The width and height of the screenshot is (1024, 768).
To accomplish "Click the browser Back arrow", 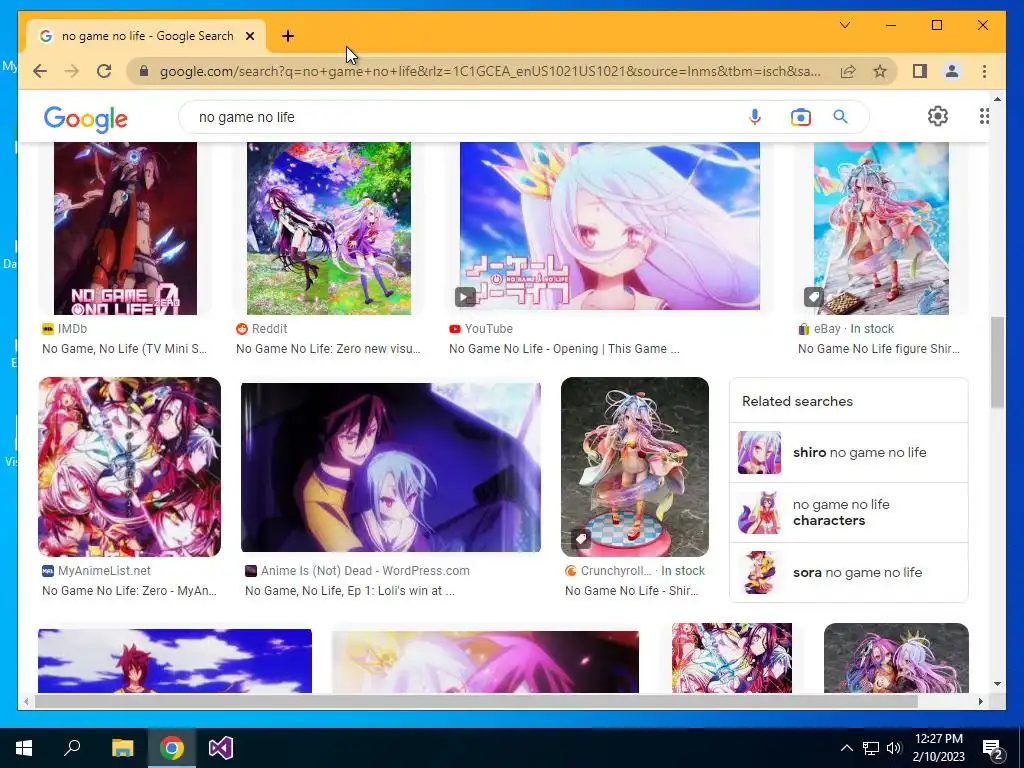I will (x=40, y=71).
